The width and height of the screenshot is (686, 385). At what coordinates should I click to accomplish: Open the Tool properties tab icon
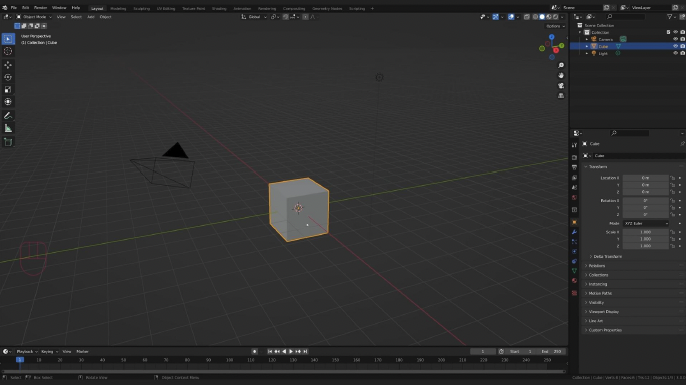[574, 145]
